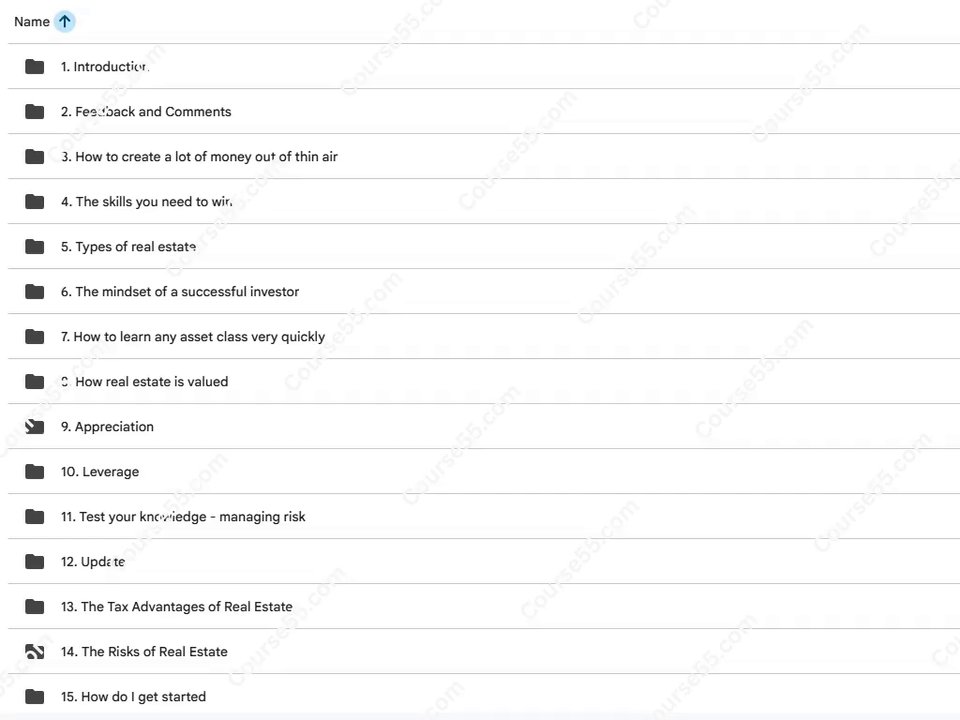The width and height of the screenshot is (960, 720).
Task: Click folder icon beside 13. The Tax Advantages
Action: [x=34, y=607]
